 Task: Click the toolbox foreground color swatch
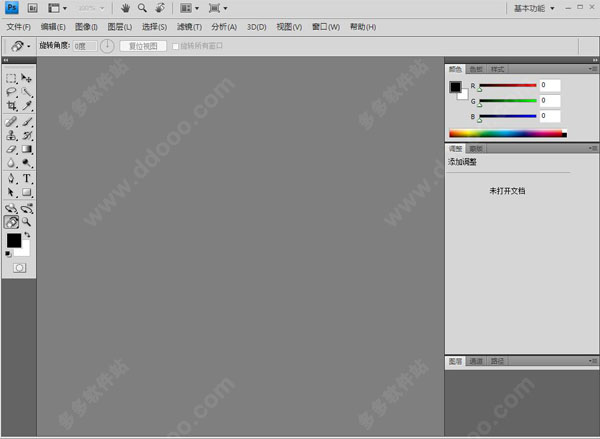14,240
